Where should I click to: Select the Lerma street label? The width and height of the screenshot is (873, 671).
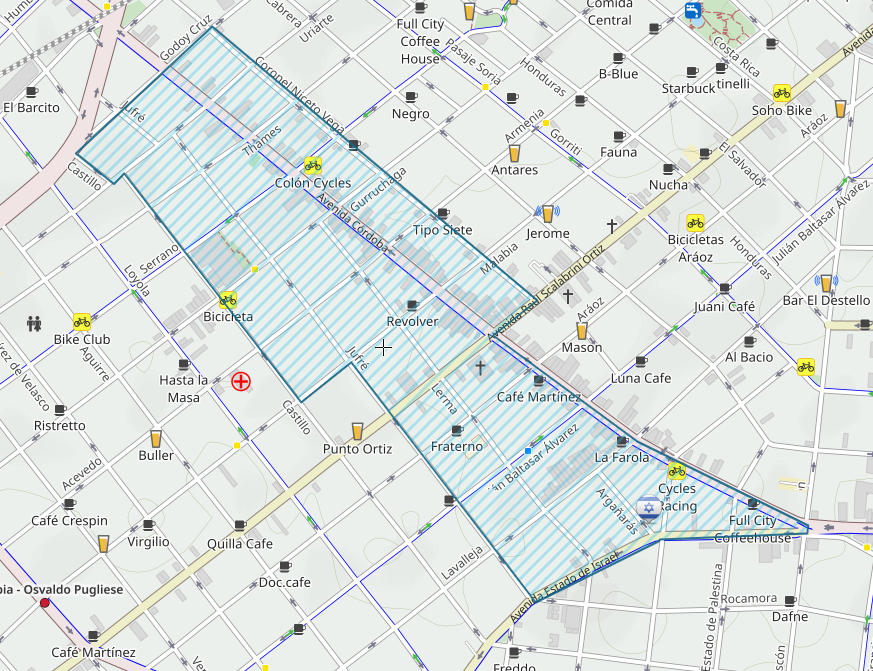click(444, 399)
